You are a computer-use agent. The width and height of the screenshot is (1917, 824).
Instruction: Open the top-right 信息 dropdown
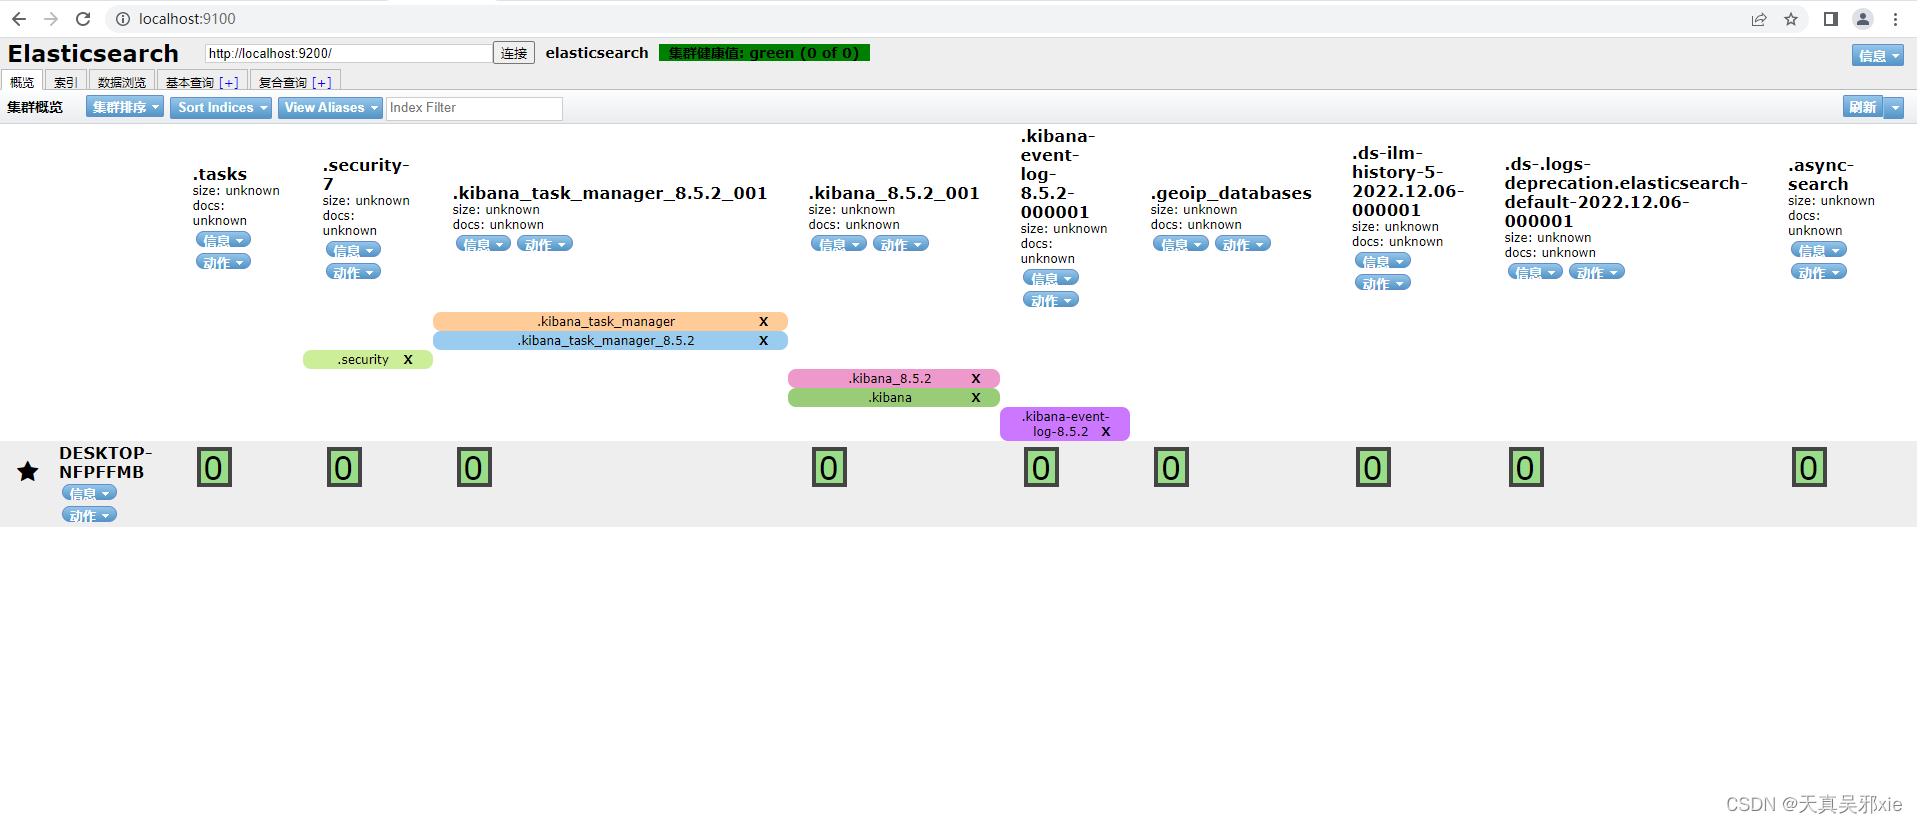click(1878, 56)
